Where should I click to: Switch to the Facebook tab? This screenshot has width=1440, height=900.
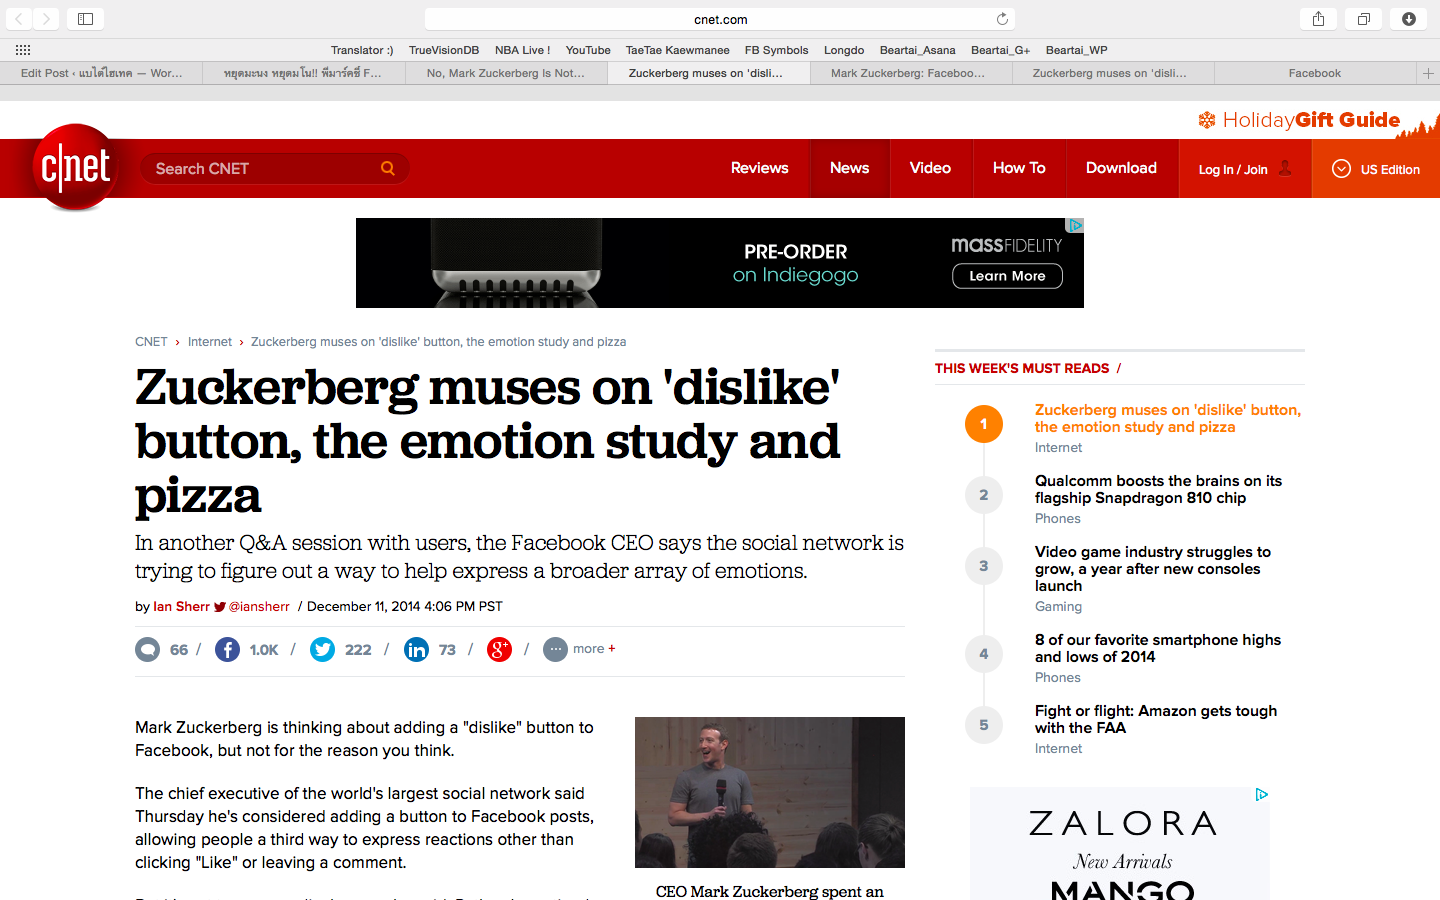1315,73
